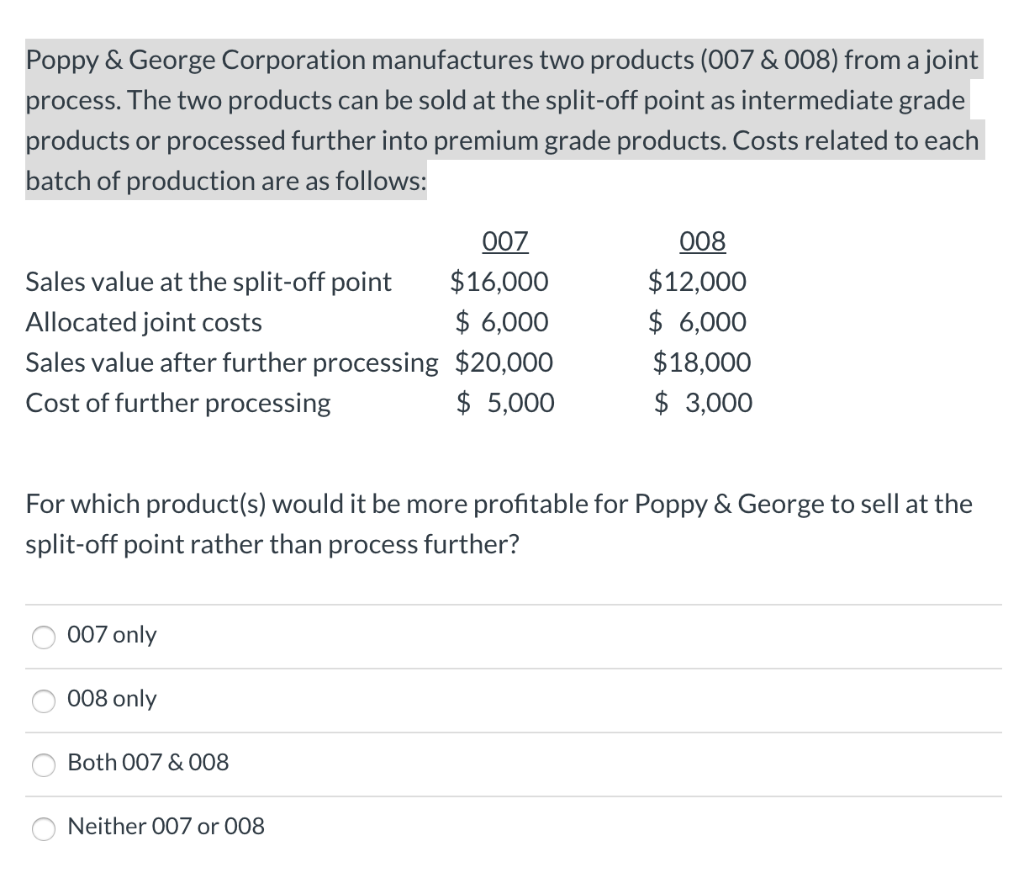Click the "007 only" answer text
This screenshot has height=878, width=1024.
coord(112,635)
